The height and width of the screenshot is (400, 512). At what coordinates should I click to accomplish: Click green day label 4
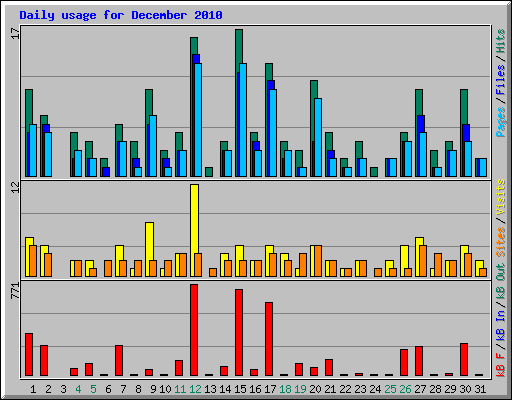[78, 389]
